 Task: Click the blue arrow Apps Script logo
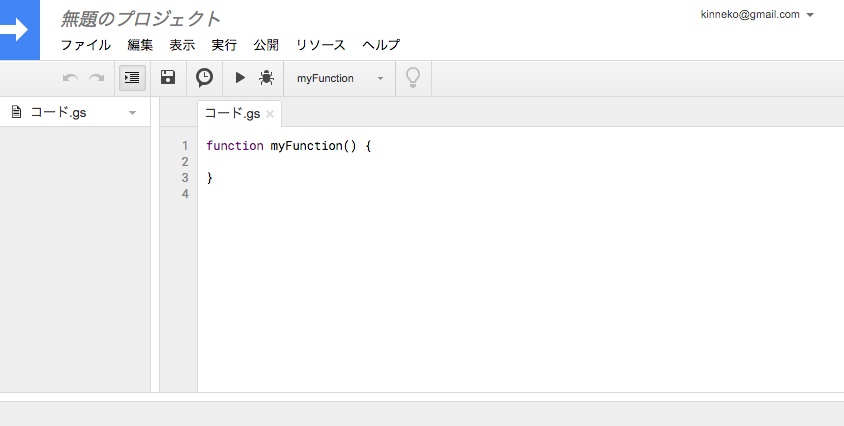point(18,30)
